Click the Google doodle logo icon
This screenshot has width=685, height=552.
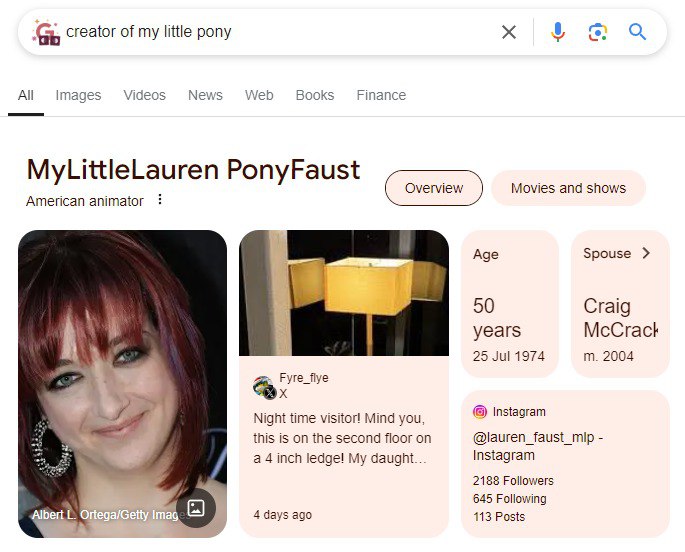tap(46, 33)
